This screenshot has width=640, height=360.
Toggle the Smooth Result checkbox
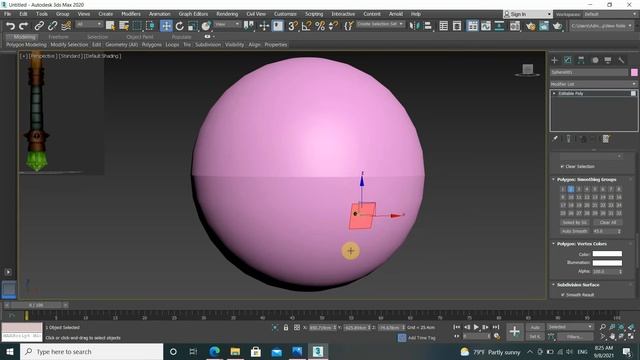[563, 294]
